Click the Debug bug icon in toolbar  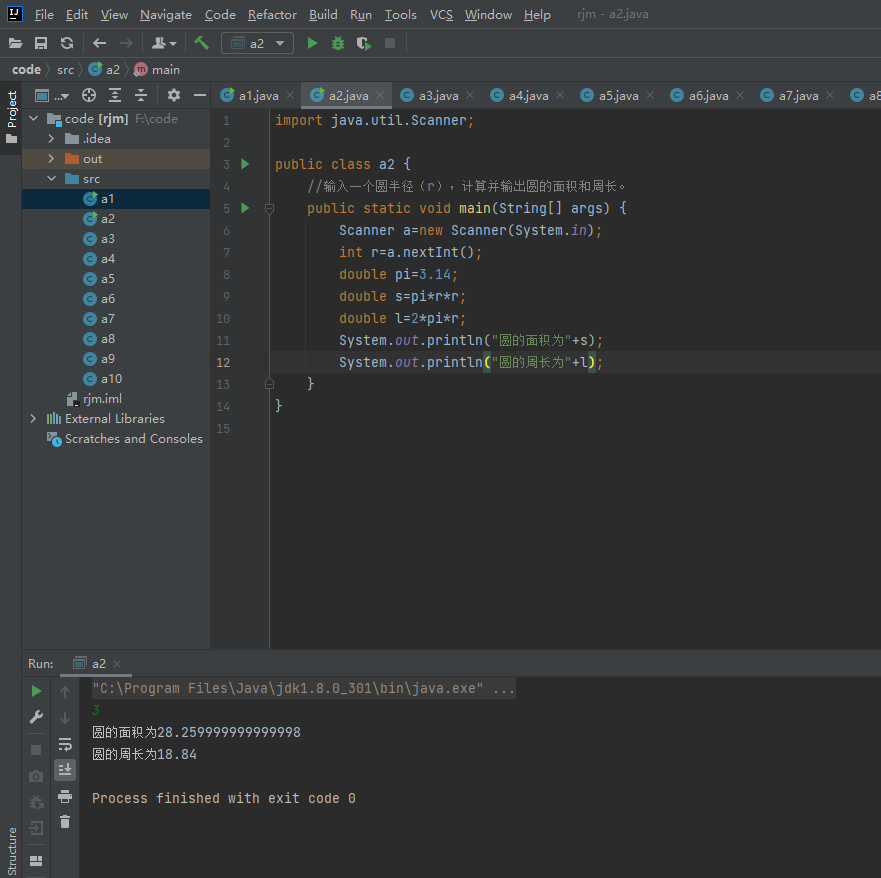point(338,43)
